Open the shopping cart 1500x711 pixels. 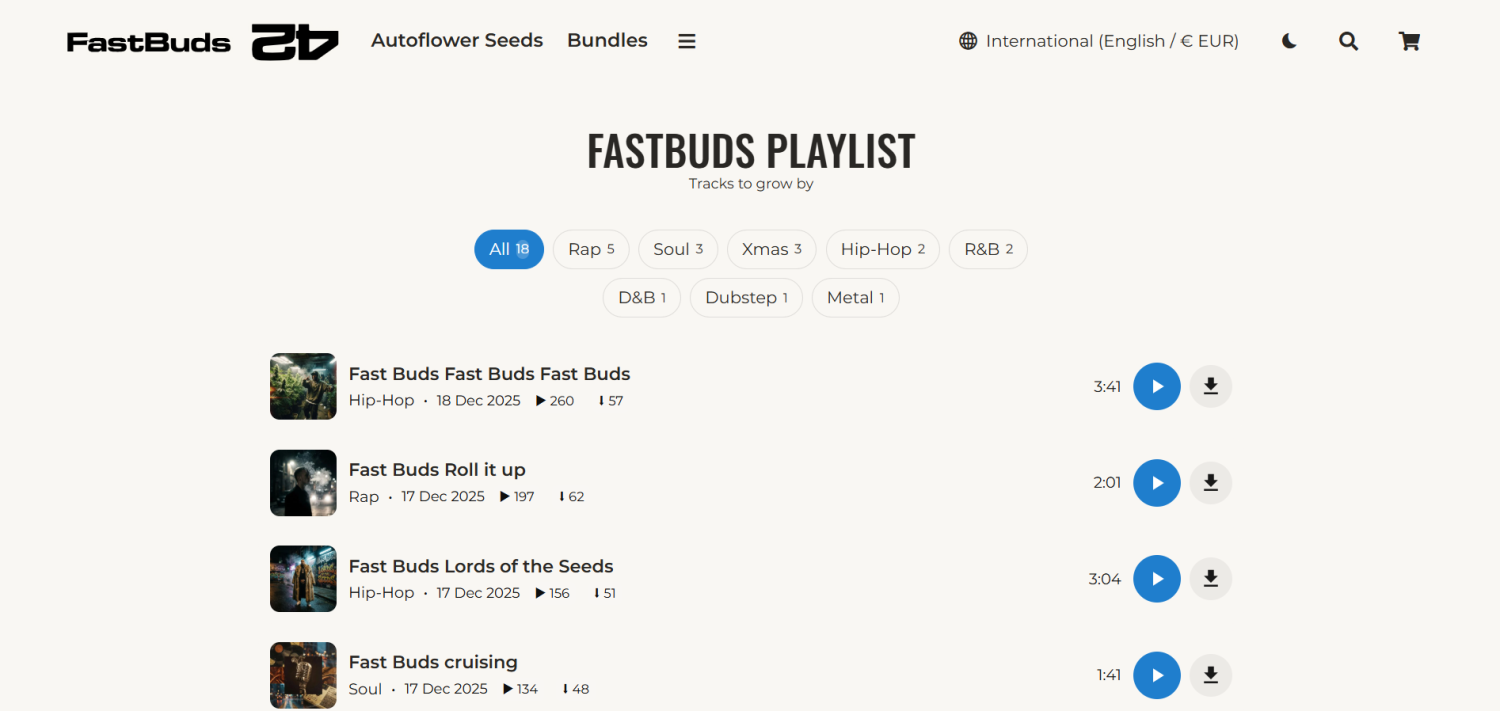pos(1409,41)
